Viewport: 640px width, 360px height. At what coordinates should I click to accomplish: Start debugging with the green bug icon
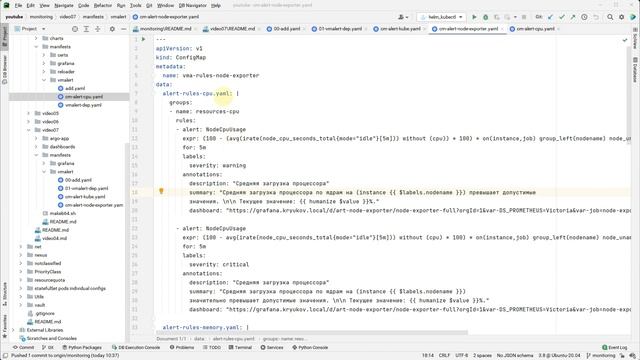485,17
